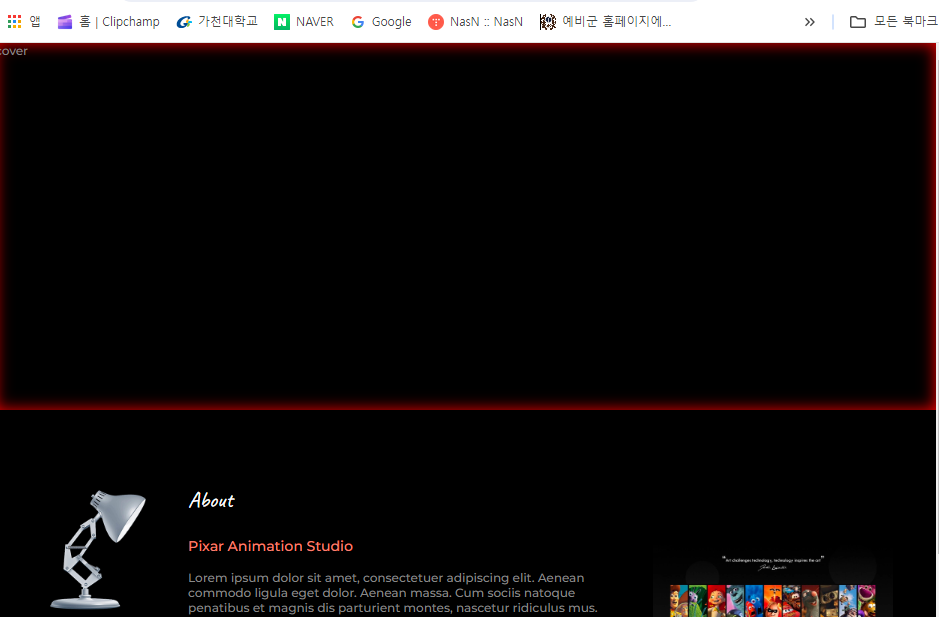Open the Pixar characters collage thumbnail
This screenshot has height=617, width=939.
click(x=773, y=584)
